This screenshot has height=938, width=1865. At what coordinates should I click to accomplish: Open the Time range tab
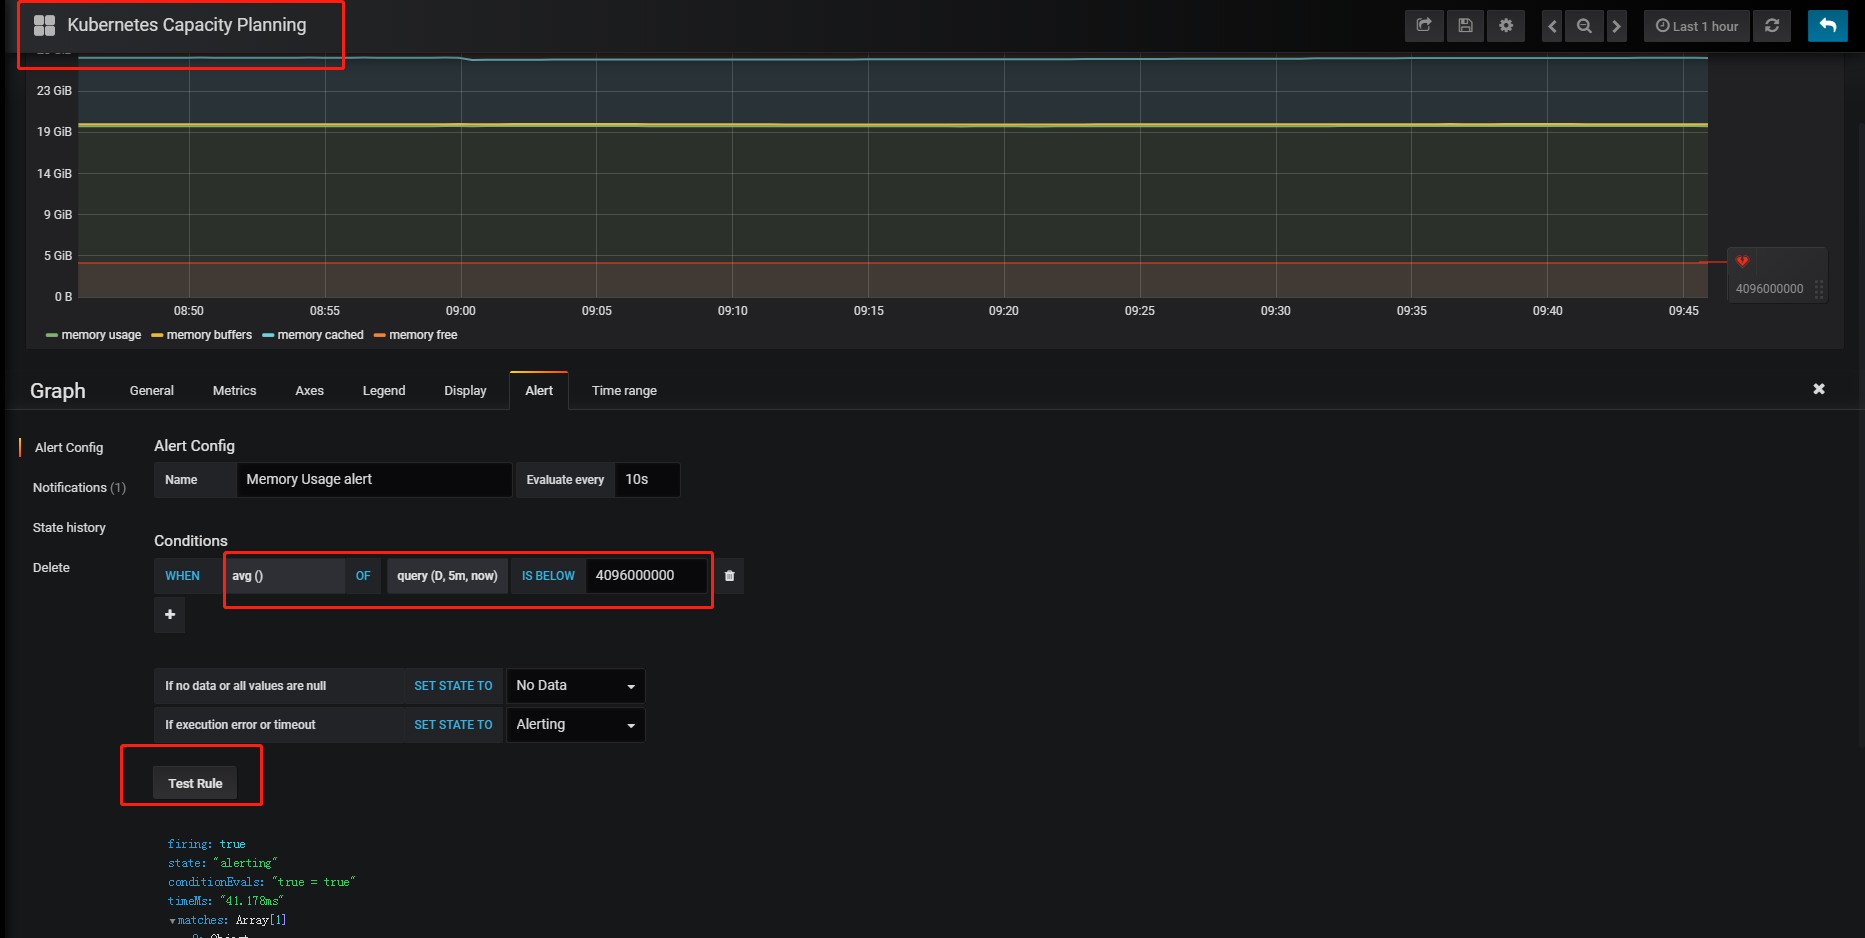pos(624,391)
